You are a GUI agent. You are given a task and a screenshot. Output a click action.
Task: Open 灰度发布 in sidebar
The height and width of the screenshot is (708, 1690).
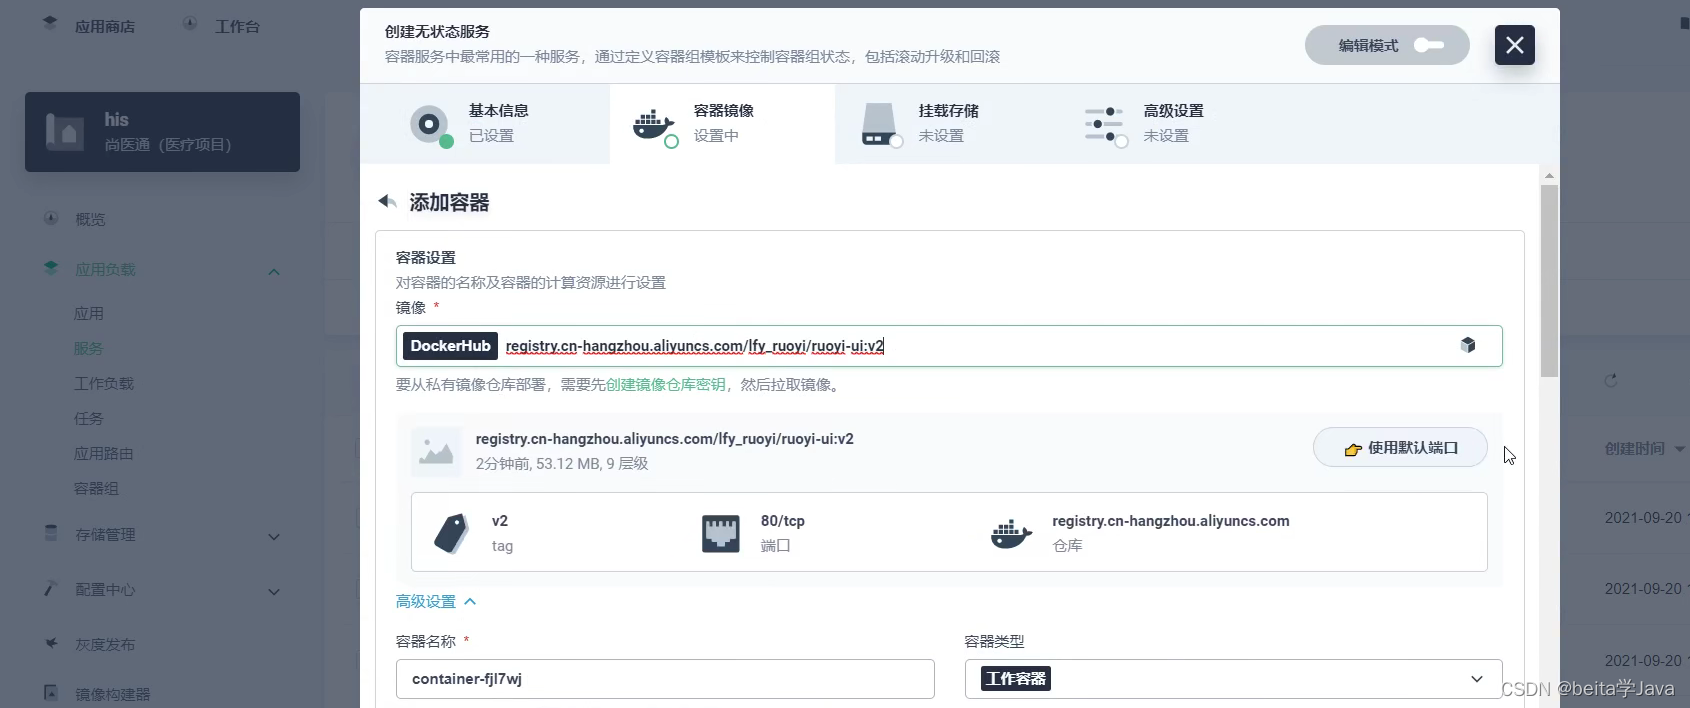105,645
